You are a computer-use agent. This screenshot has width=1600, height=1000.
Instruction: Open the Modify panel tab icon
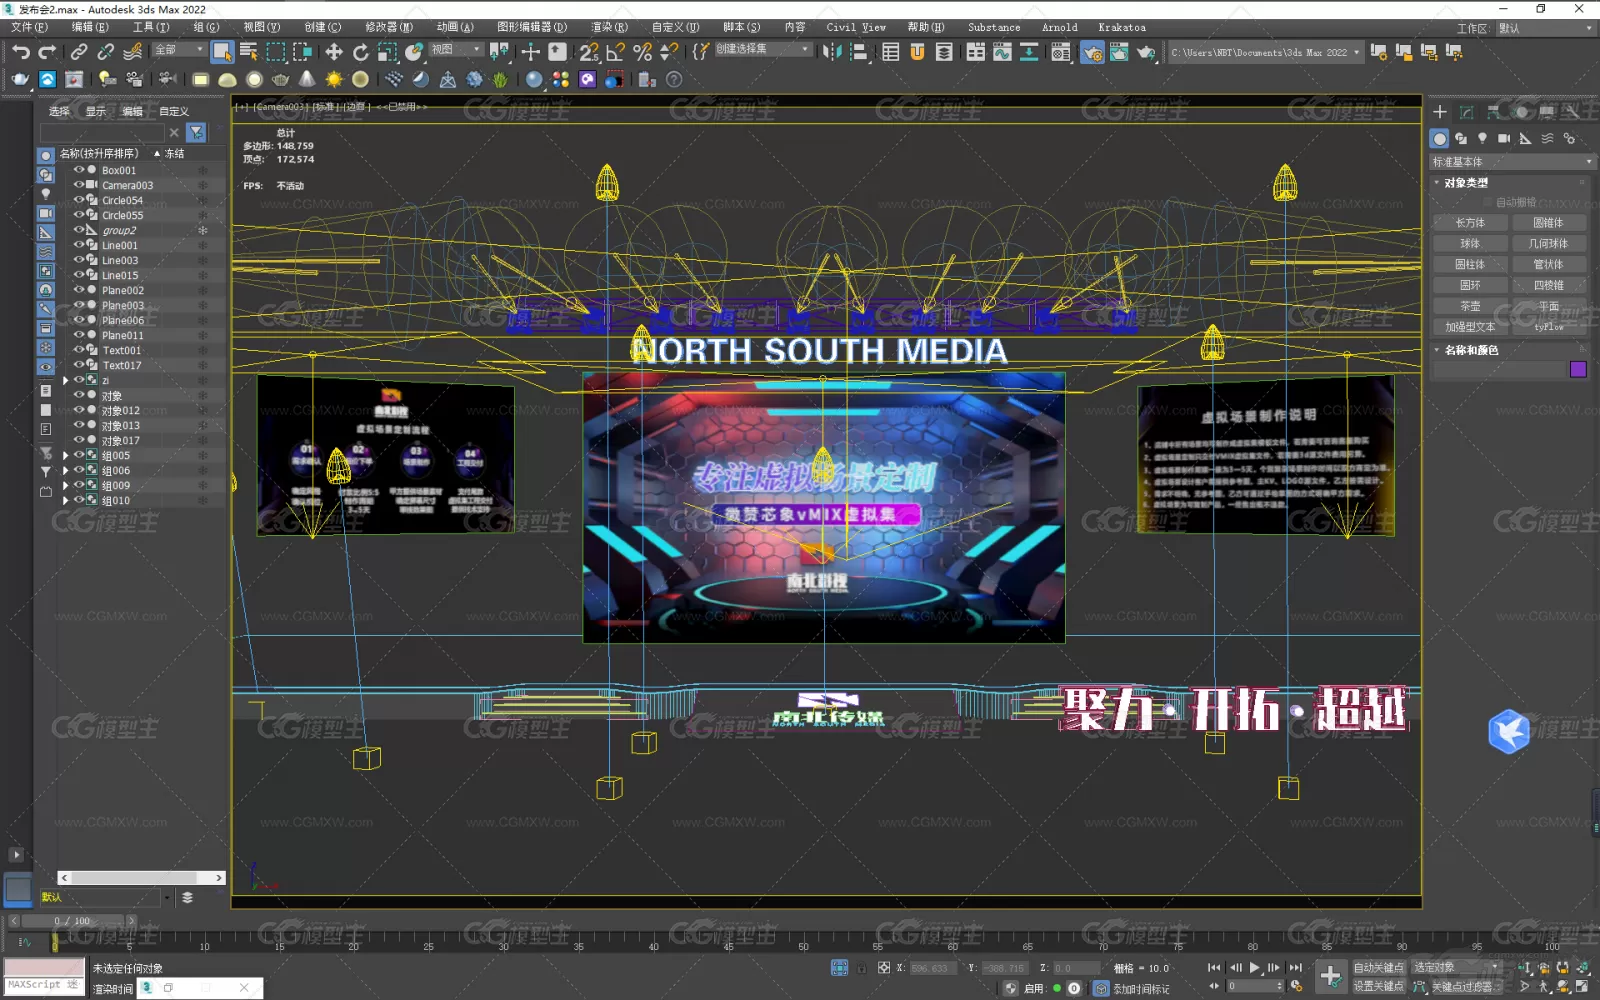pos(1466,112)
